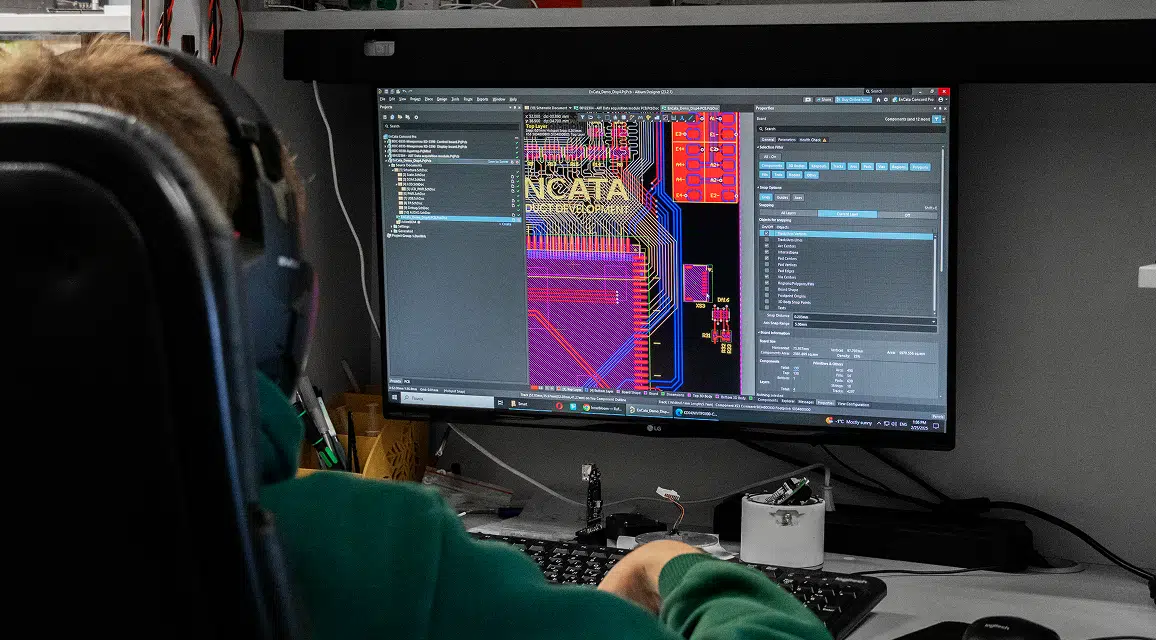Switch to the PCB panel tab at bottom left
Viewport: 1156px width, 640px height.
tap(407, 381)
